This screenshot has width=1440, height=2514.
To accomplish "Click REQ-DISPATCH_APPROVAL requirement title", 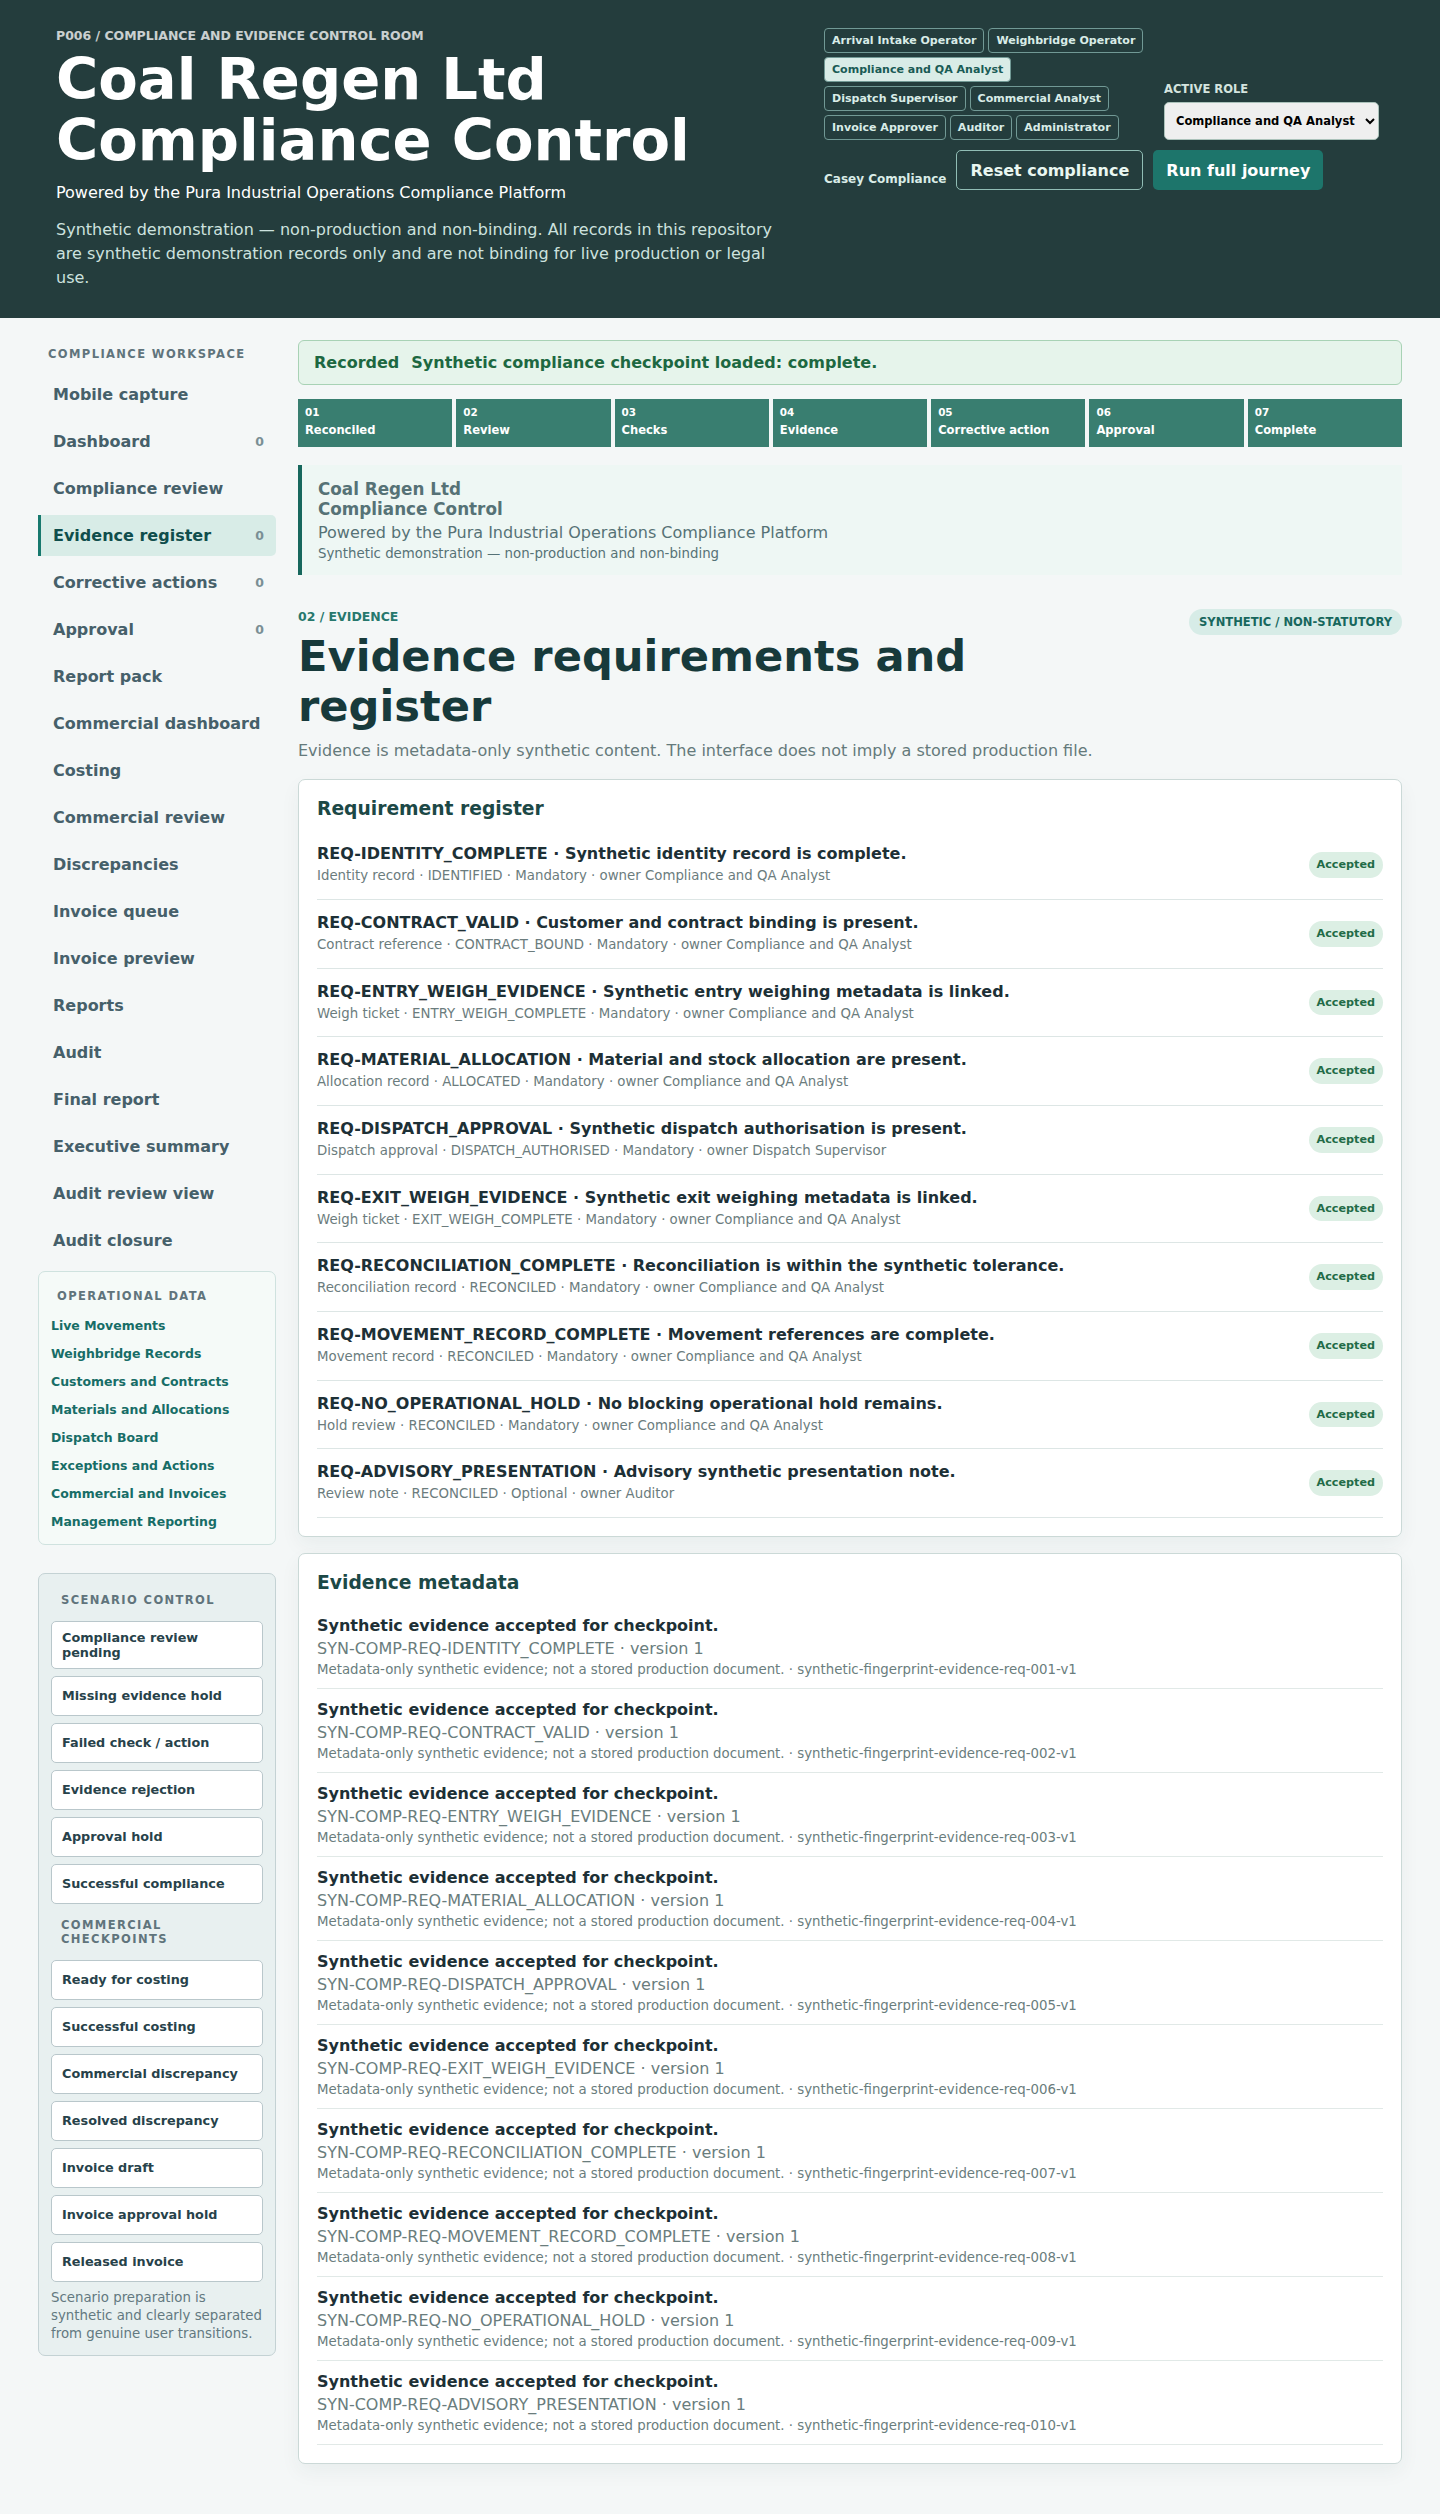I will 641,1128.
